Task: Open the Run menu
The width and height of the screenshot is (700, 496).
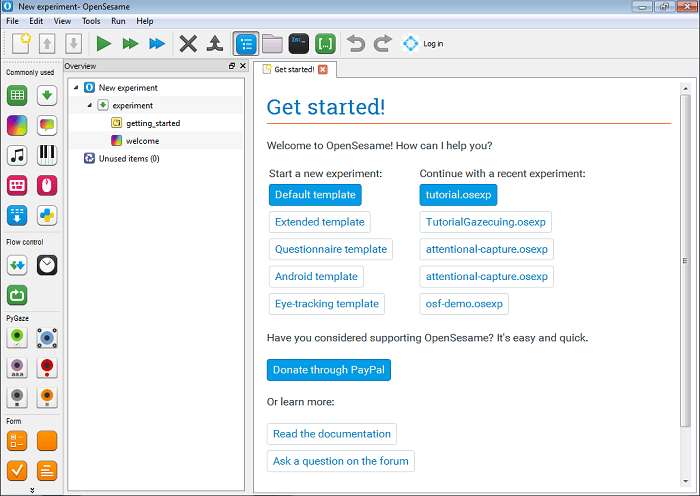Action: point(118,21)
